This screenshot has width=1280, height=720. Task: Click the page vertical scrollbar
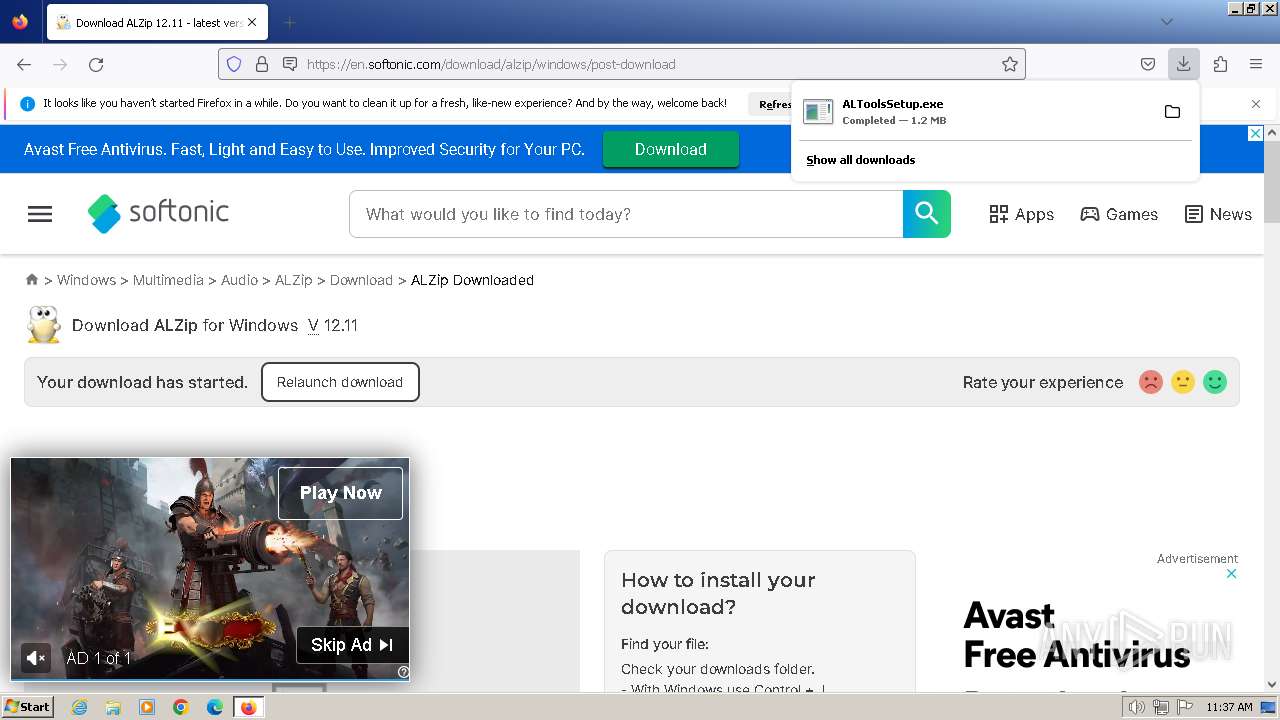tap(1272, 182)
